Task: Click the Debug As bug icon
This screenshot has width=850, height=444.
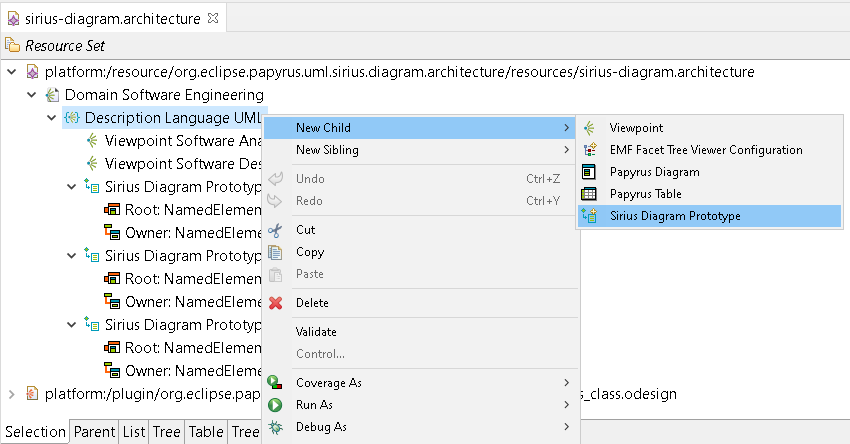Action: pos(275,427)
